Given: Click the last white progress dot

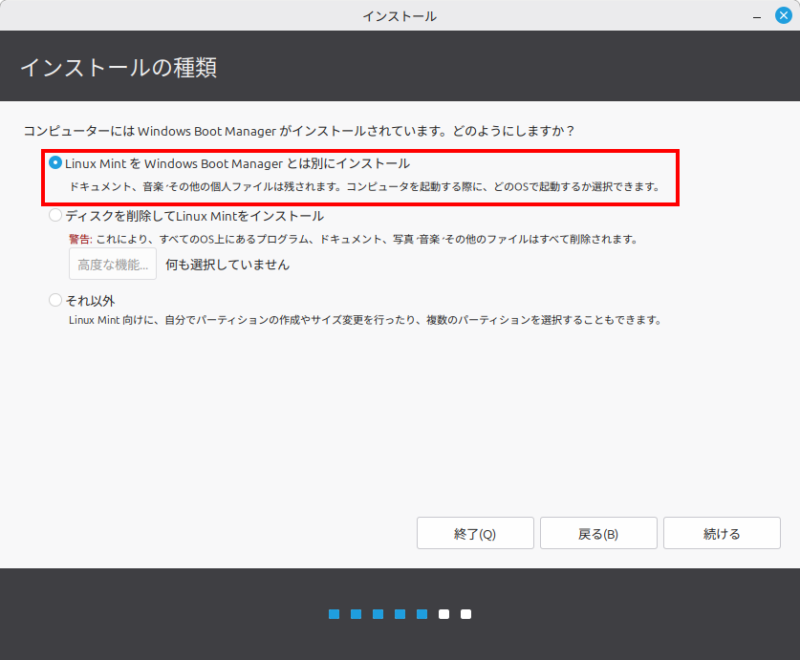Looking at the screenshot, I should point(466,614).
